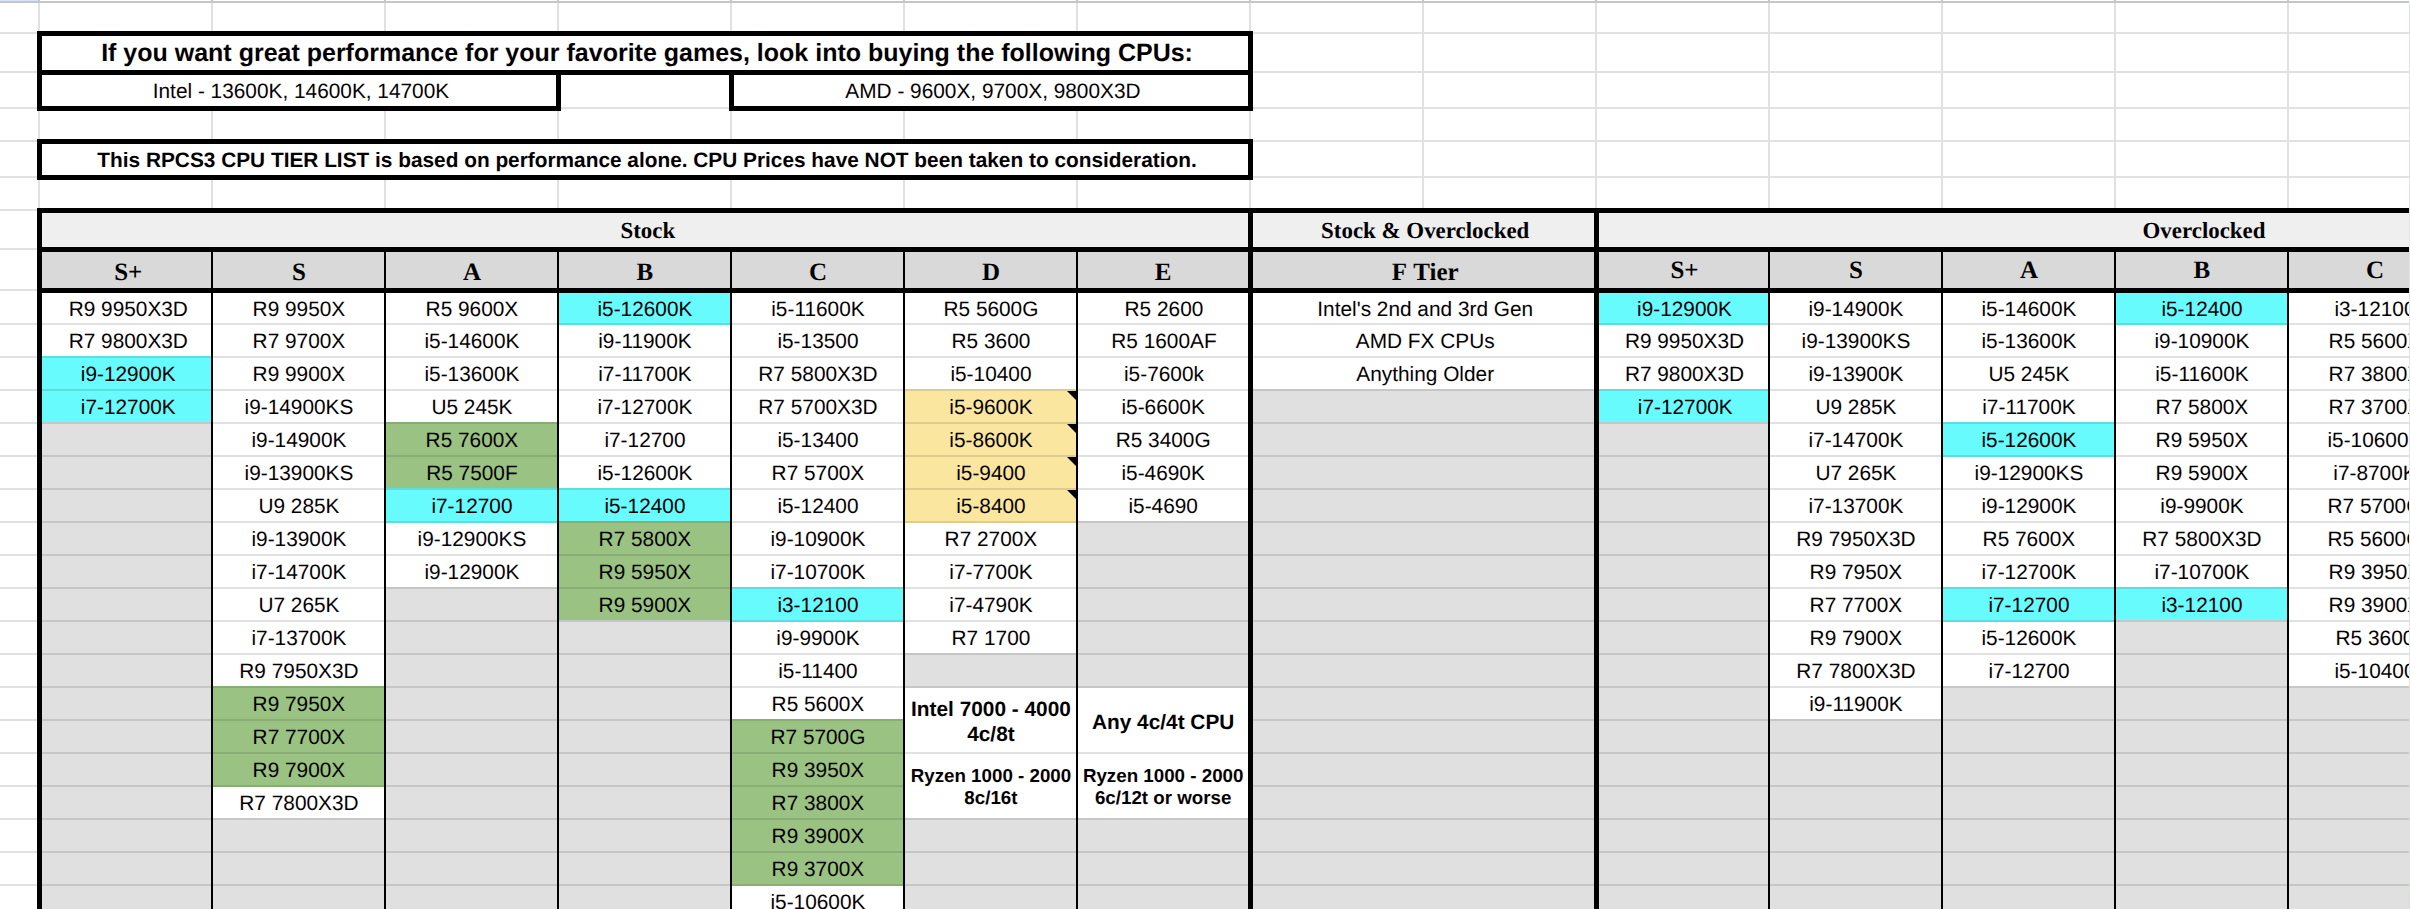Select Ryzen 1000 - 2000 6c/12t or worse cell
This screenshot has height=909, width=2410.
[1163, 786]
